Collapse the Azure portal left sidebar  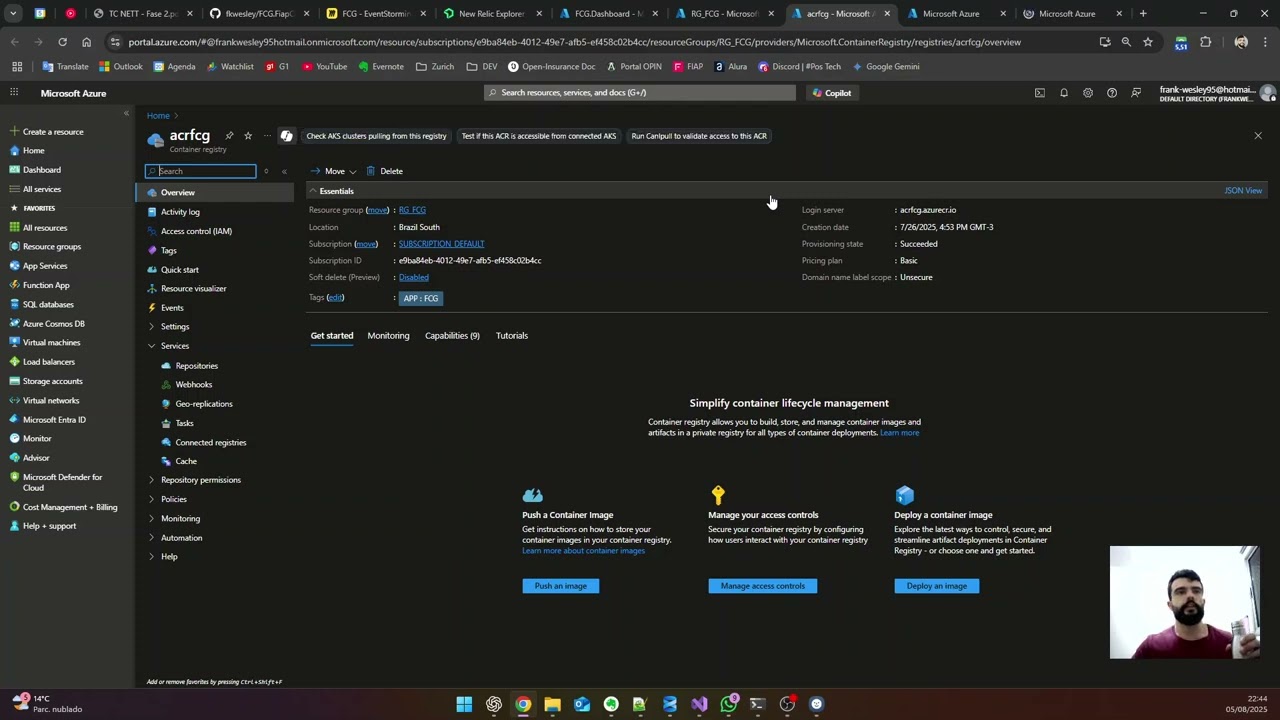[126, 114]
